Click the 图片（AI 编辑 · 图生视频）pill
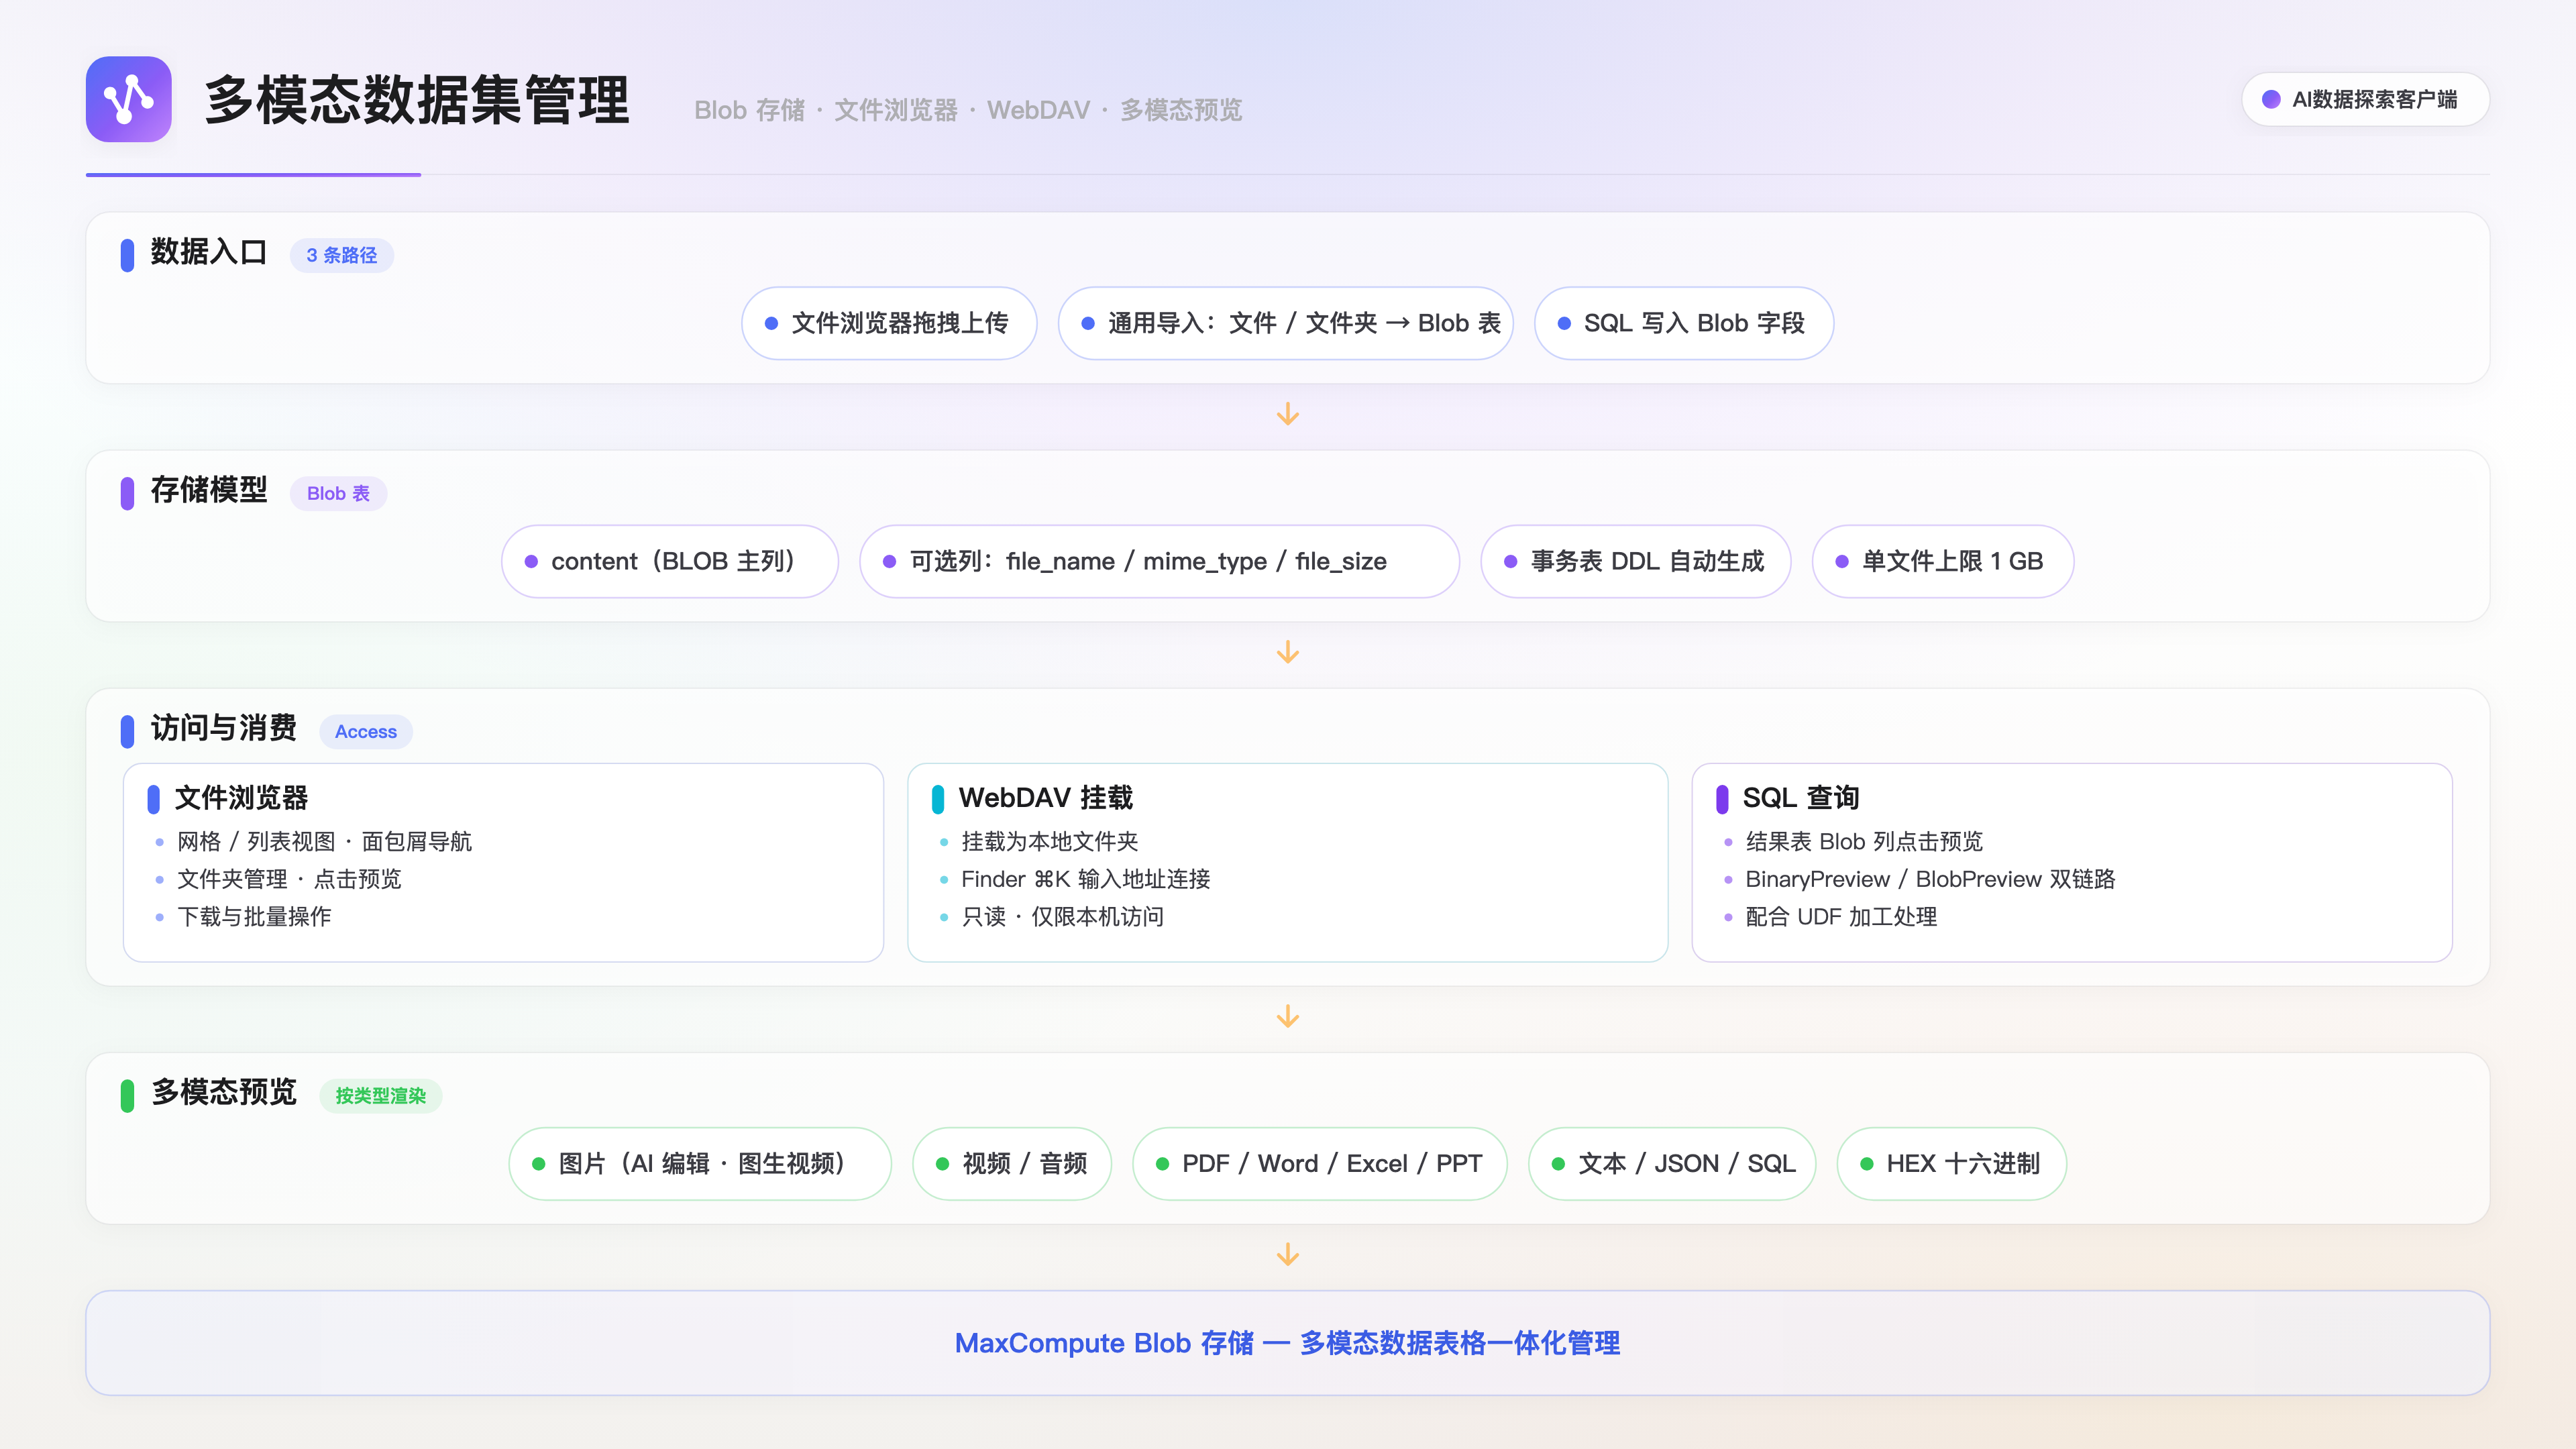The height and width of the screenshot is (1449, 2576). (700, 1163)
